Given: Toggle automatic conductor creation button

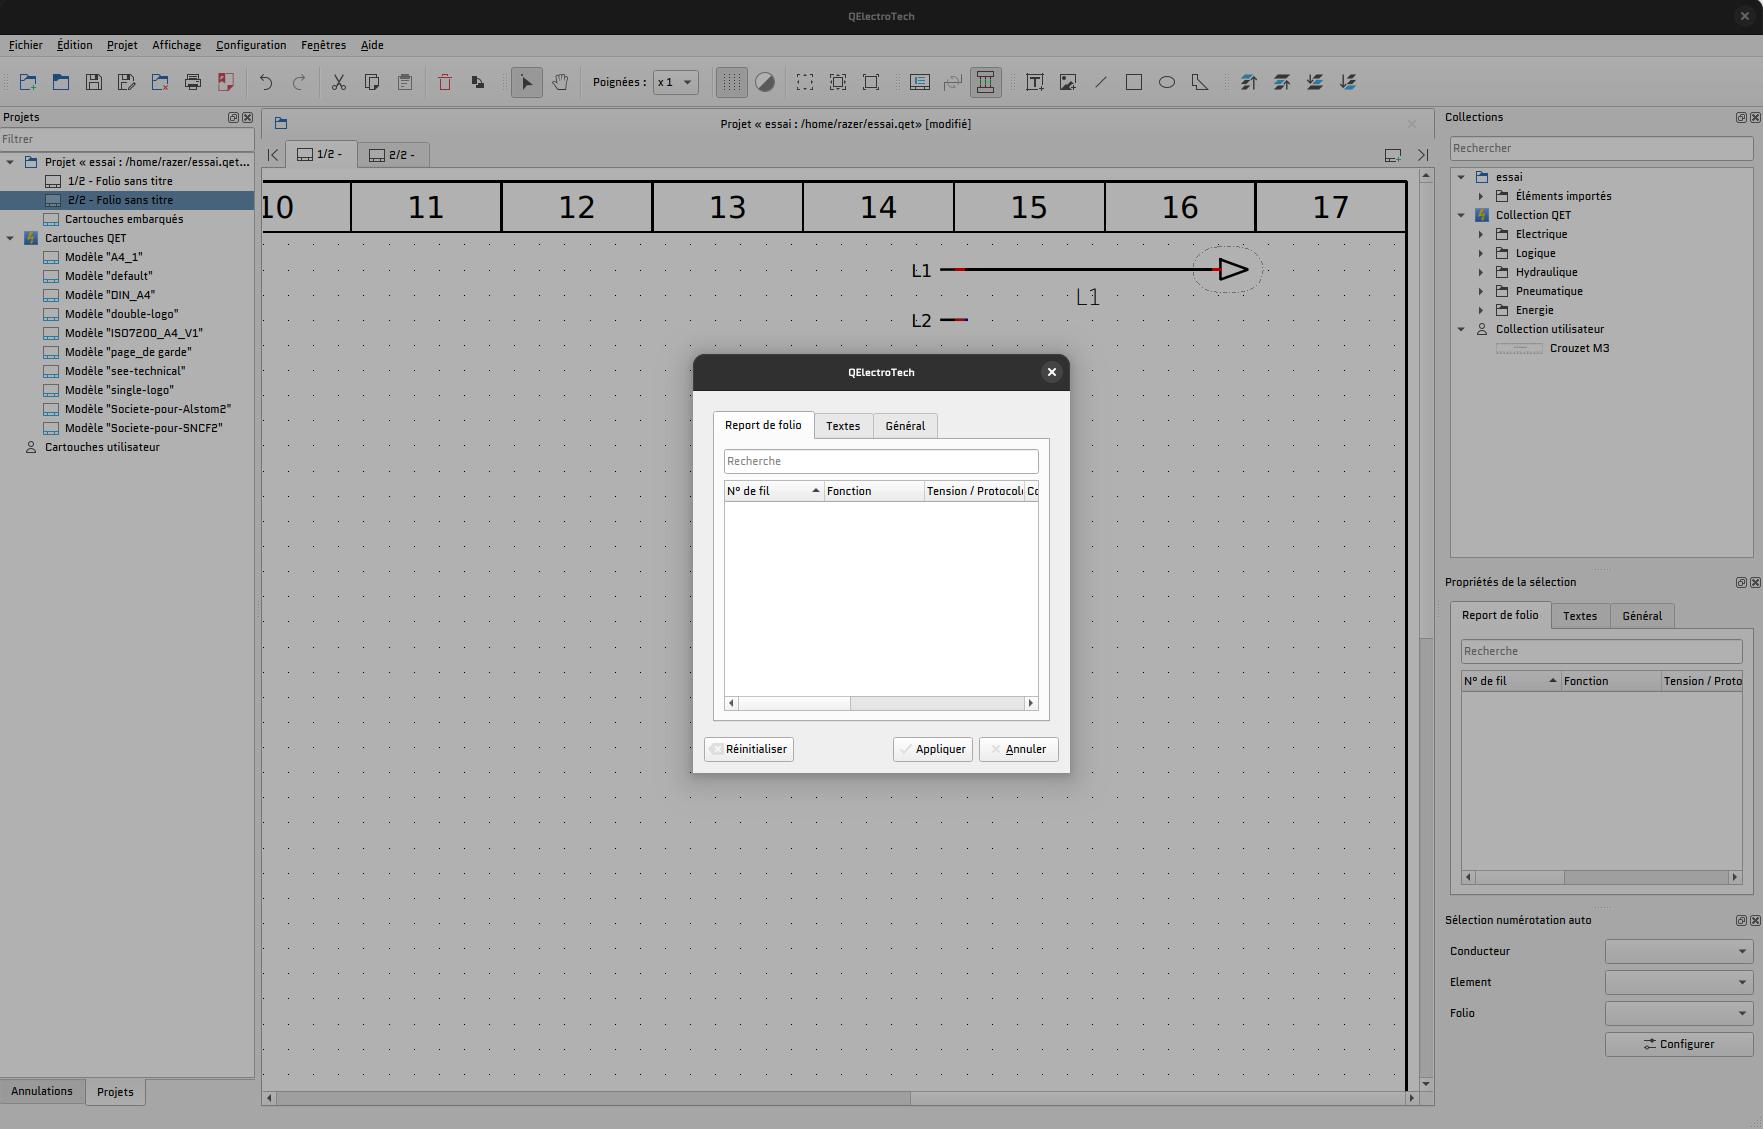Looking at the screenshot, I should 985,82.
